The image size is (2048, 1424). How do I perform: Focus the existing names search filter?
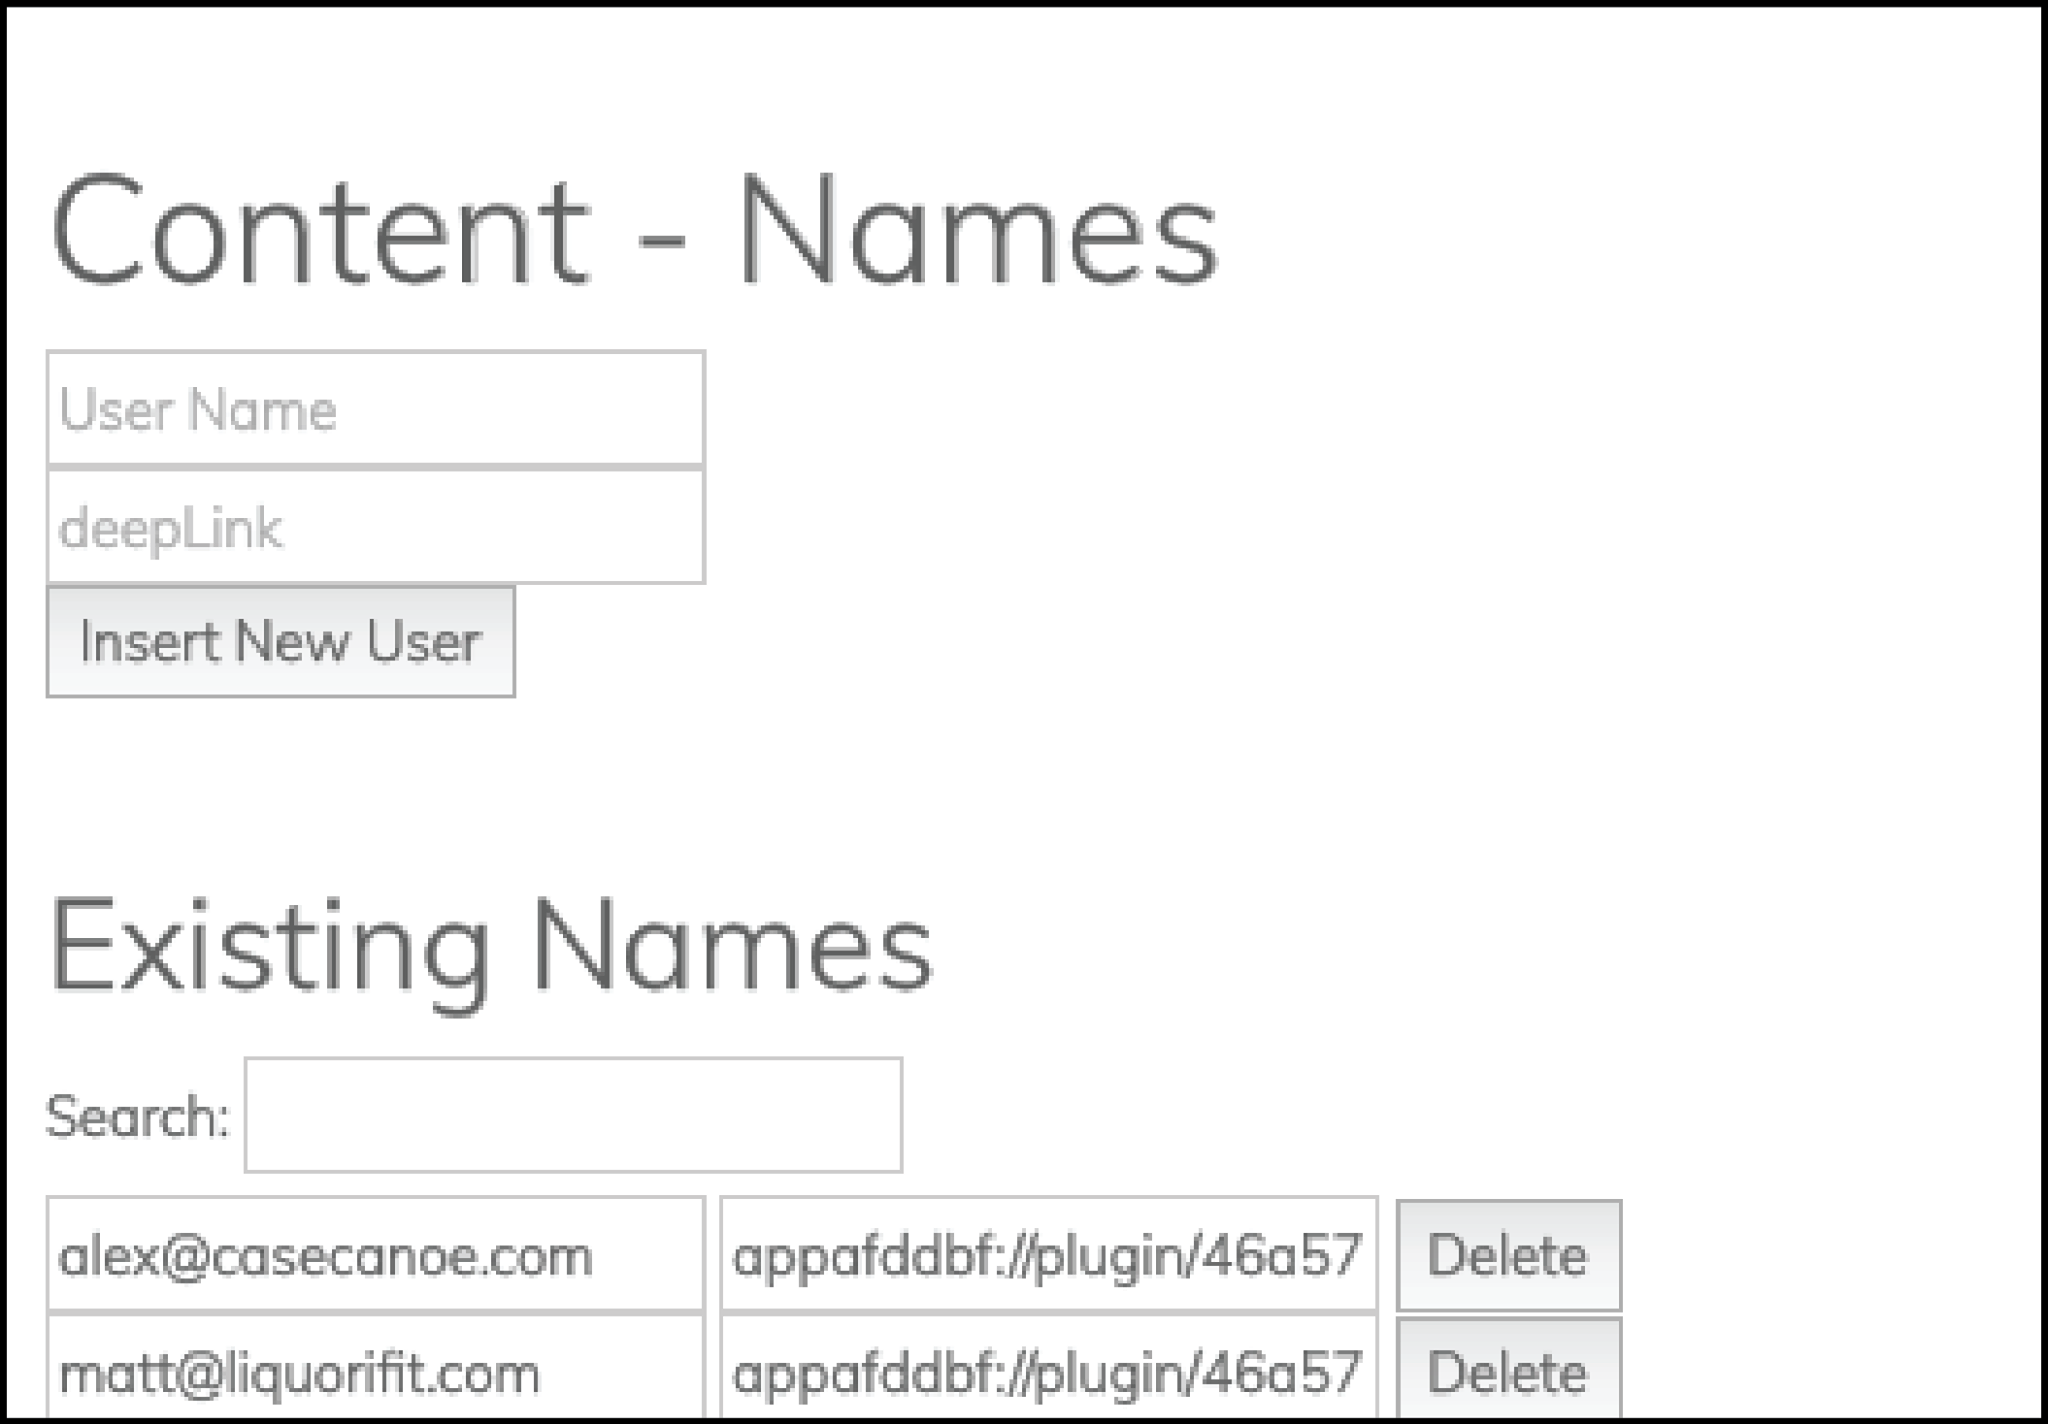(x=573, y=1115)
